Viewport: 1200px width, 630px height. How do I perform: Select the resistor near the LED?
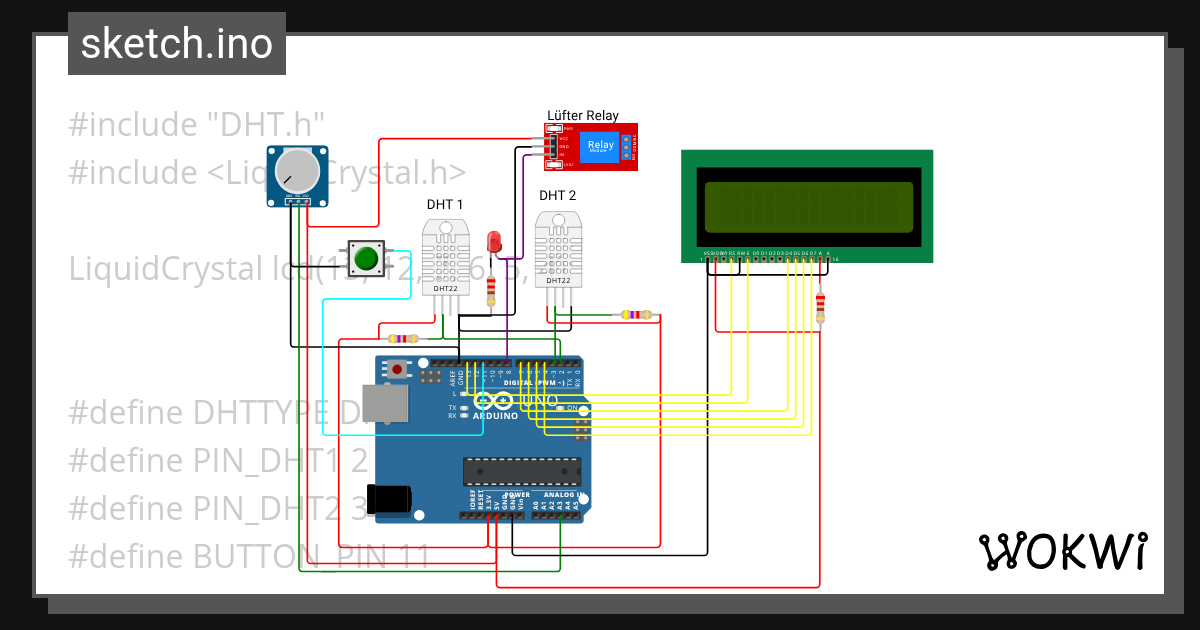(489, 293)
